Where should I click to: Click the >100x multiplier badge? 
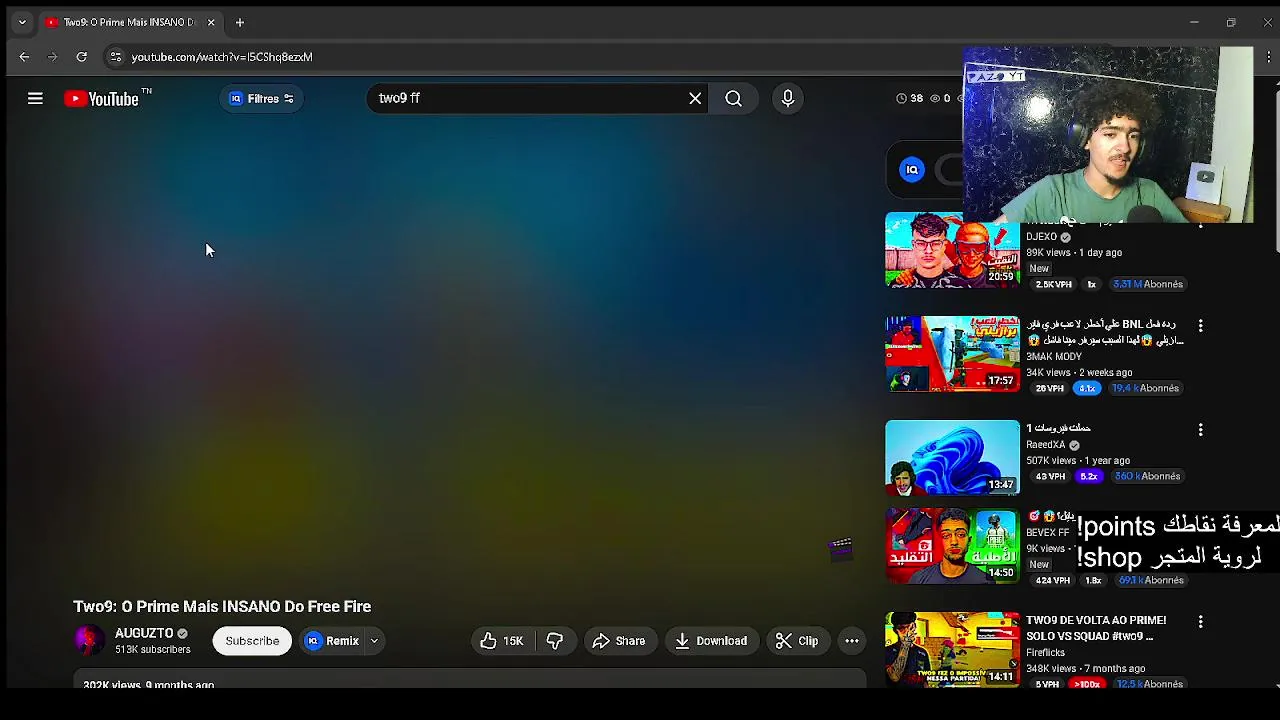point(1086,684)
